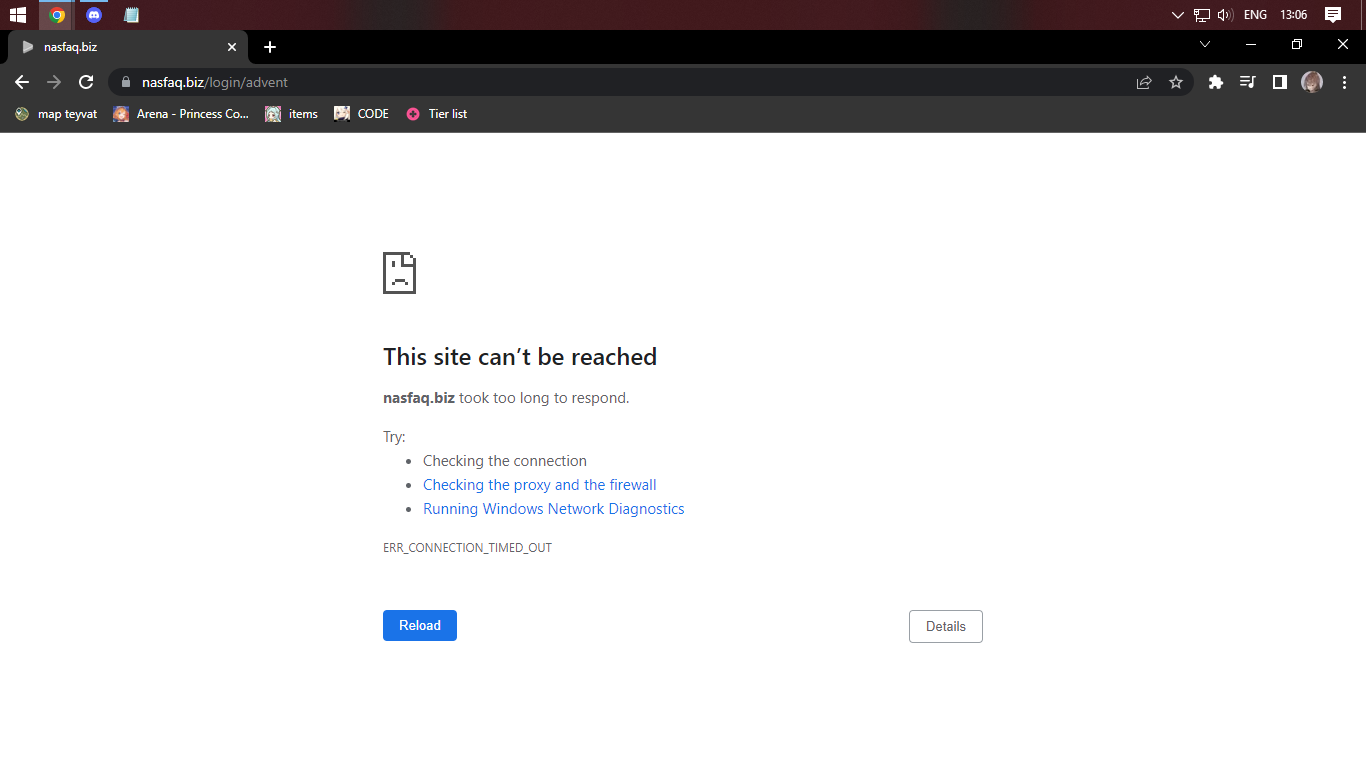Reload the page from the toolbar

pos(86,82)
